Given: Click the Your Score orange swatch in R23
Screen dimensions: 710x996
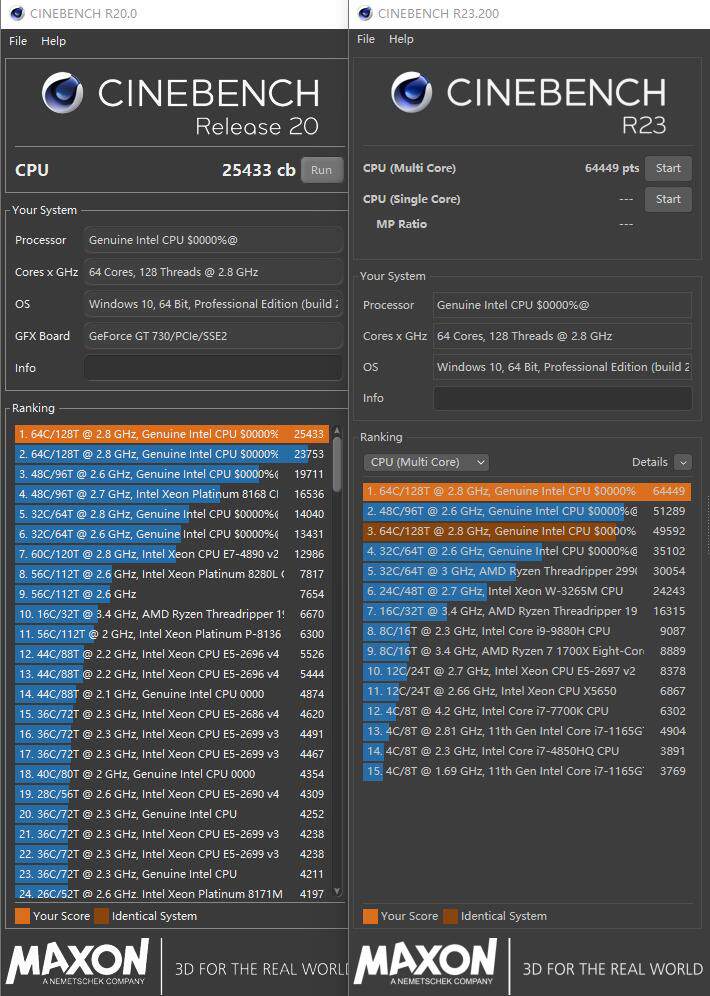Looking at the screenshot, I should click(x=370, y=917).
